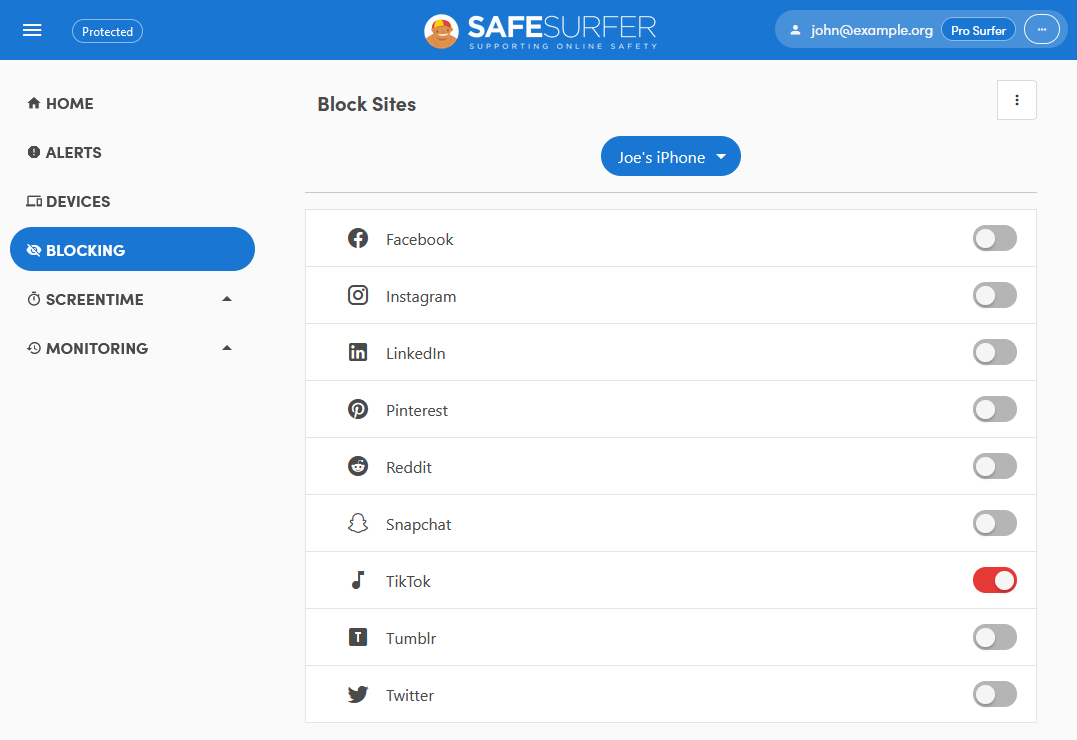
Task: Expand the Monitoring submenu arrow
Action: point(227,348)
